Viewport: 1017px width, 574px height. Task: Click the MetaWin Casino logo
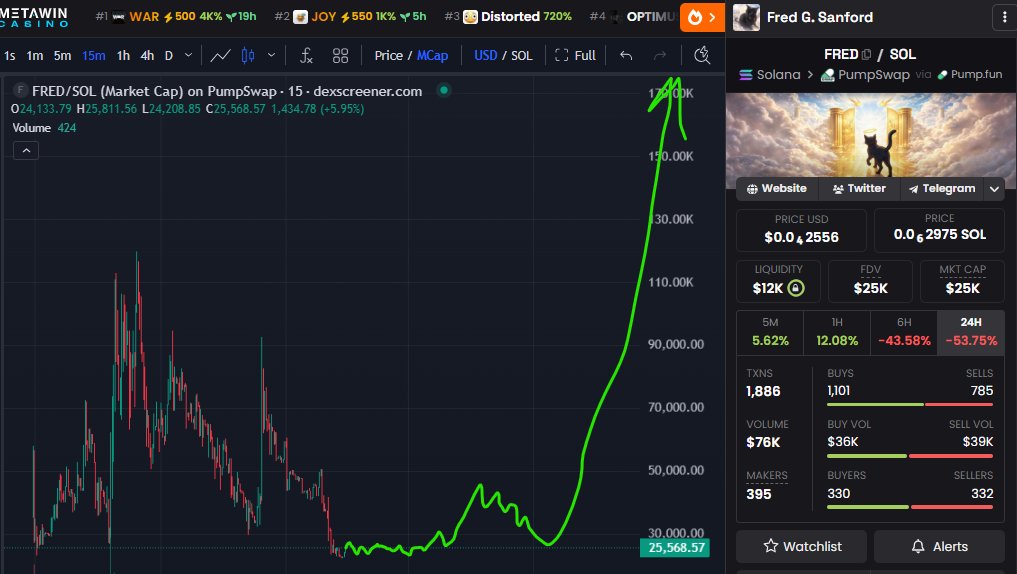(x=35, y=18)
